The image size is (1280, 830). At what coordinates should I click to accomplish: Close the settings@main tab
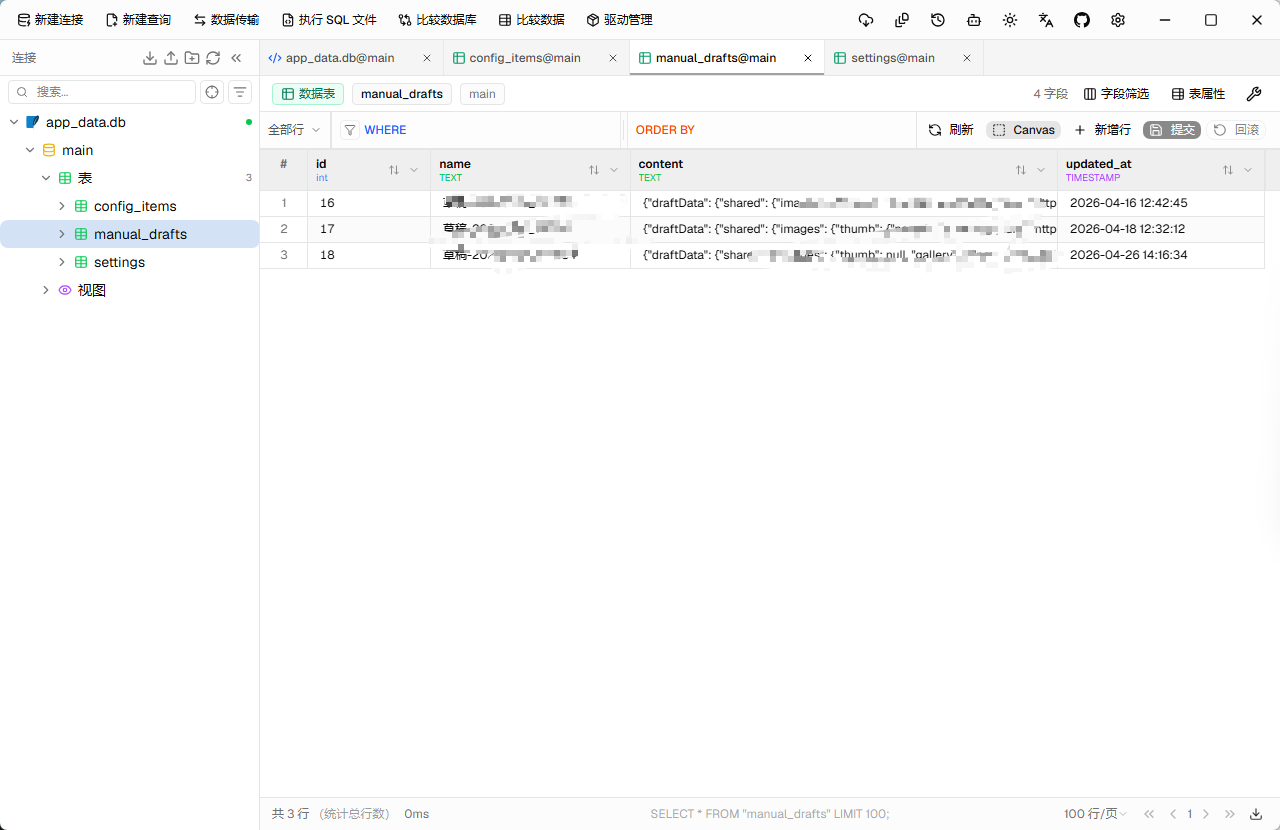click(x=967, y=58)
